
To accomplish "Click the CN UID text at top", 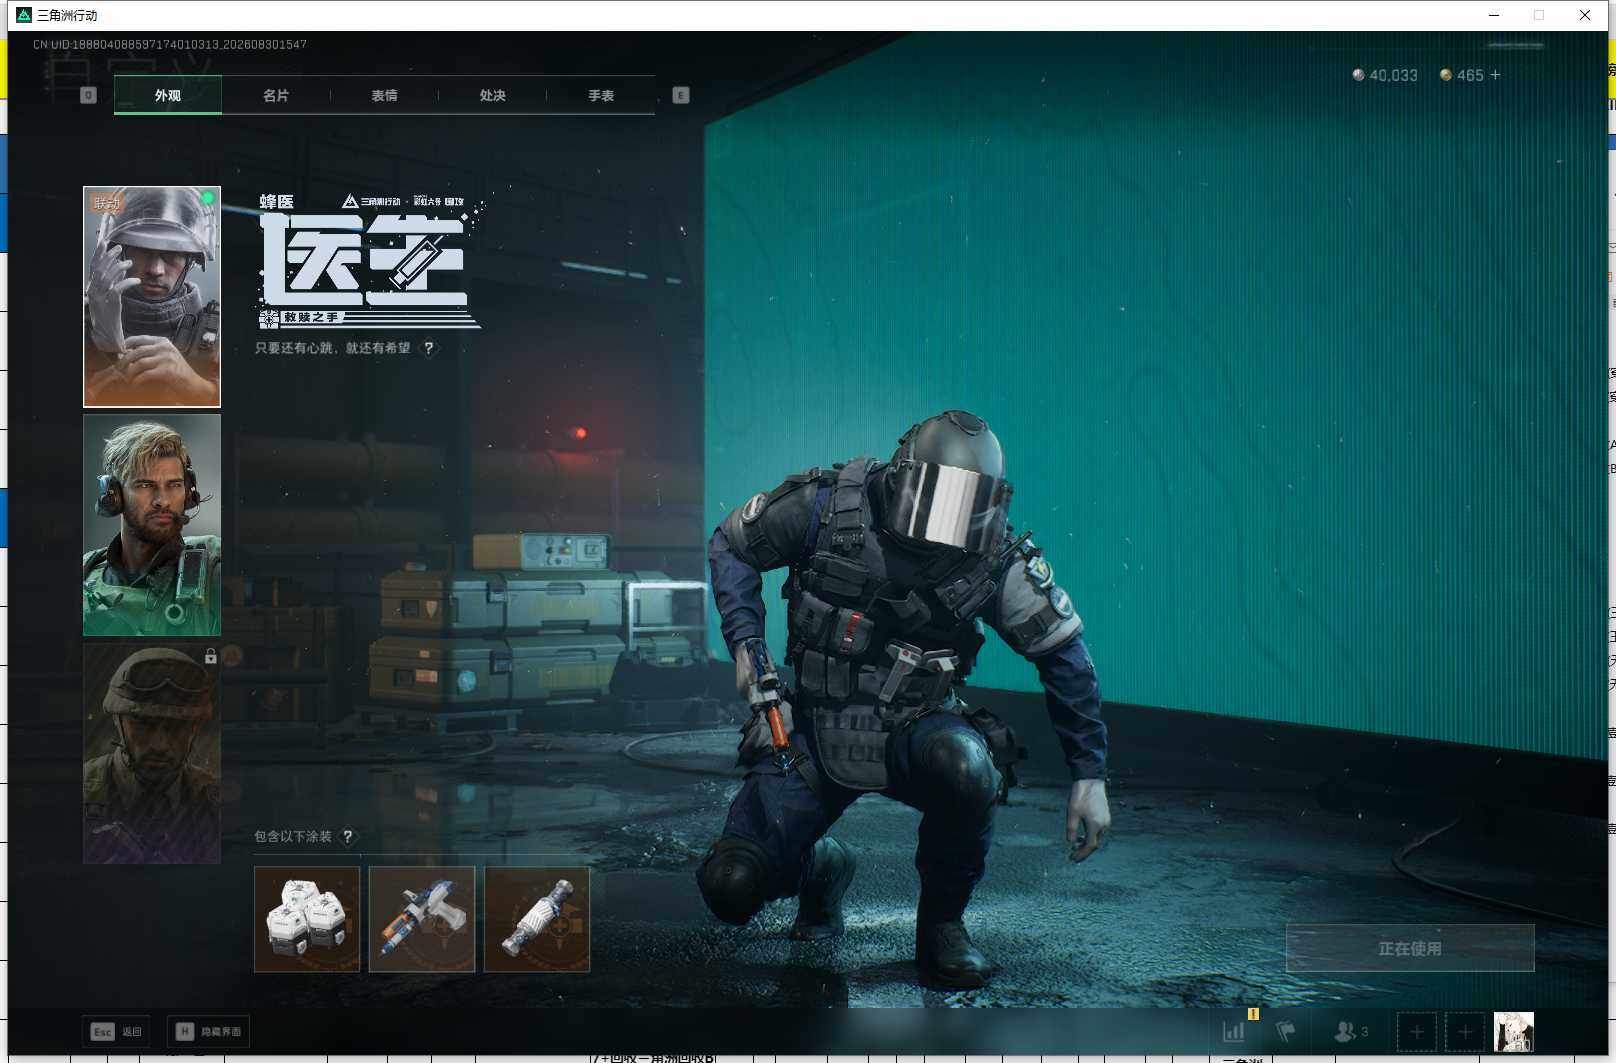I will click(170, 45).
